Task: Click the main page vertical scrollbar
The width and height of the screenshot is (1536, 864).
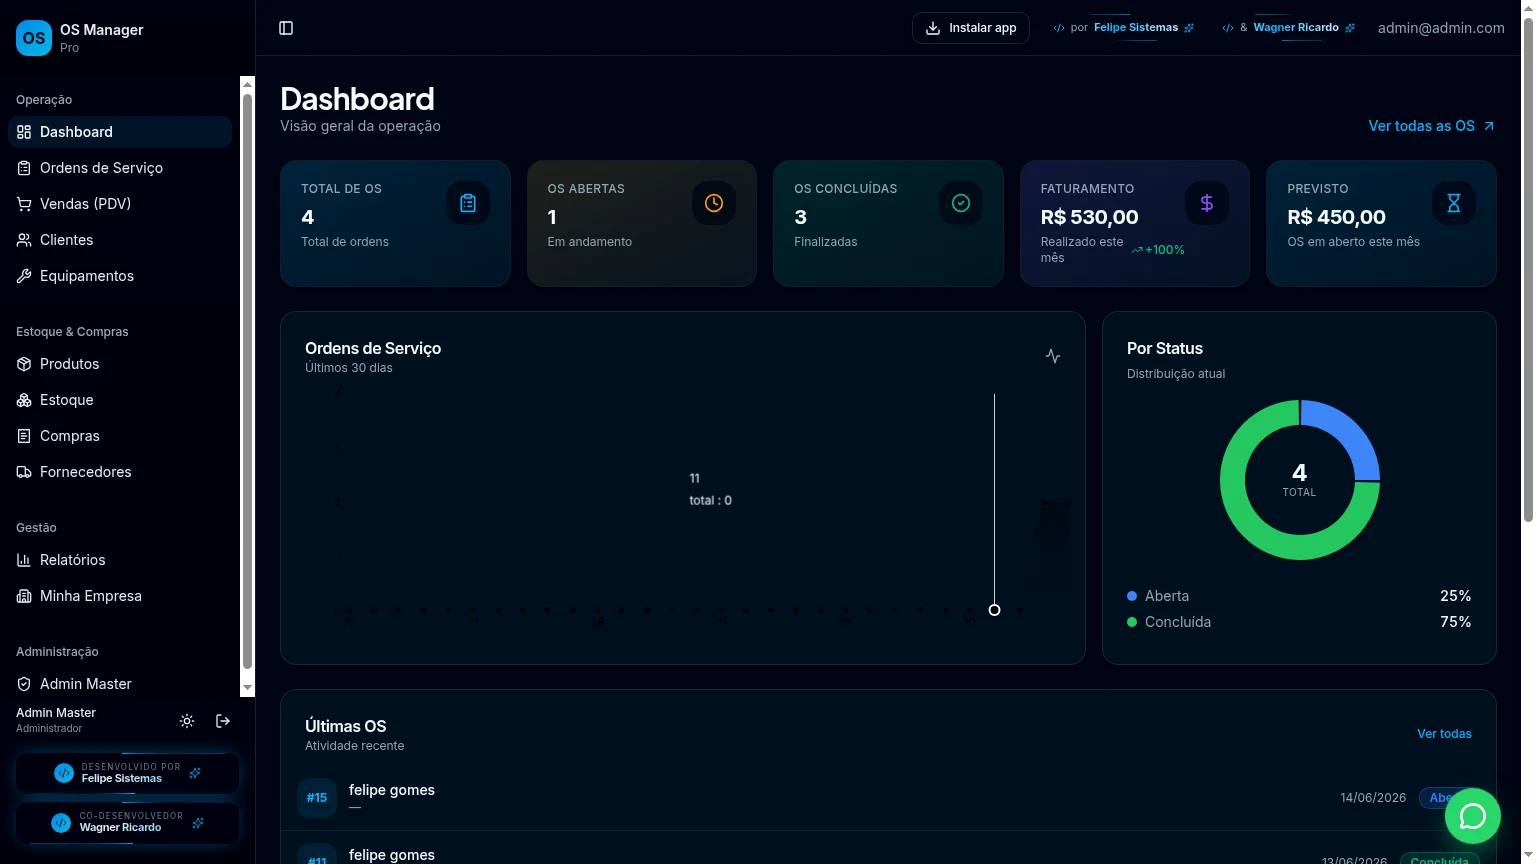Action: [x=1528, y=270]
